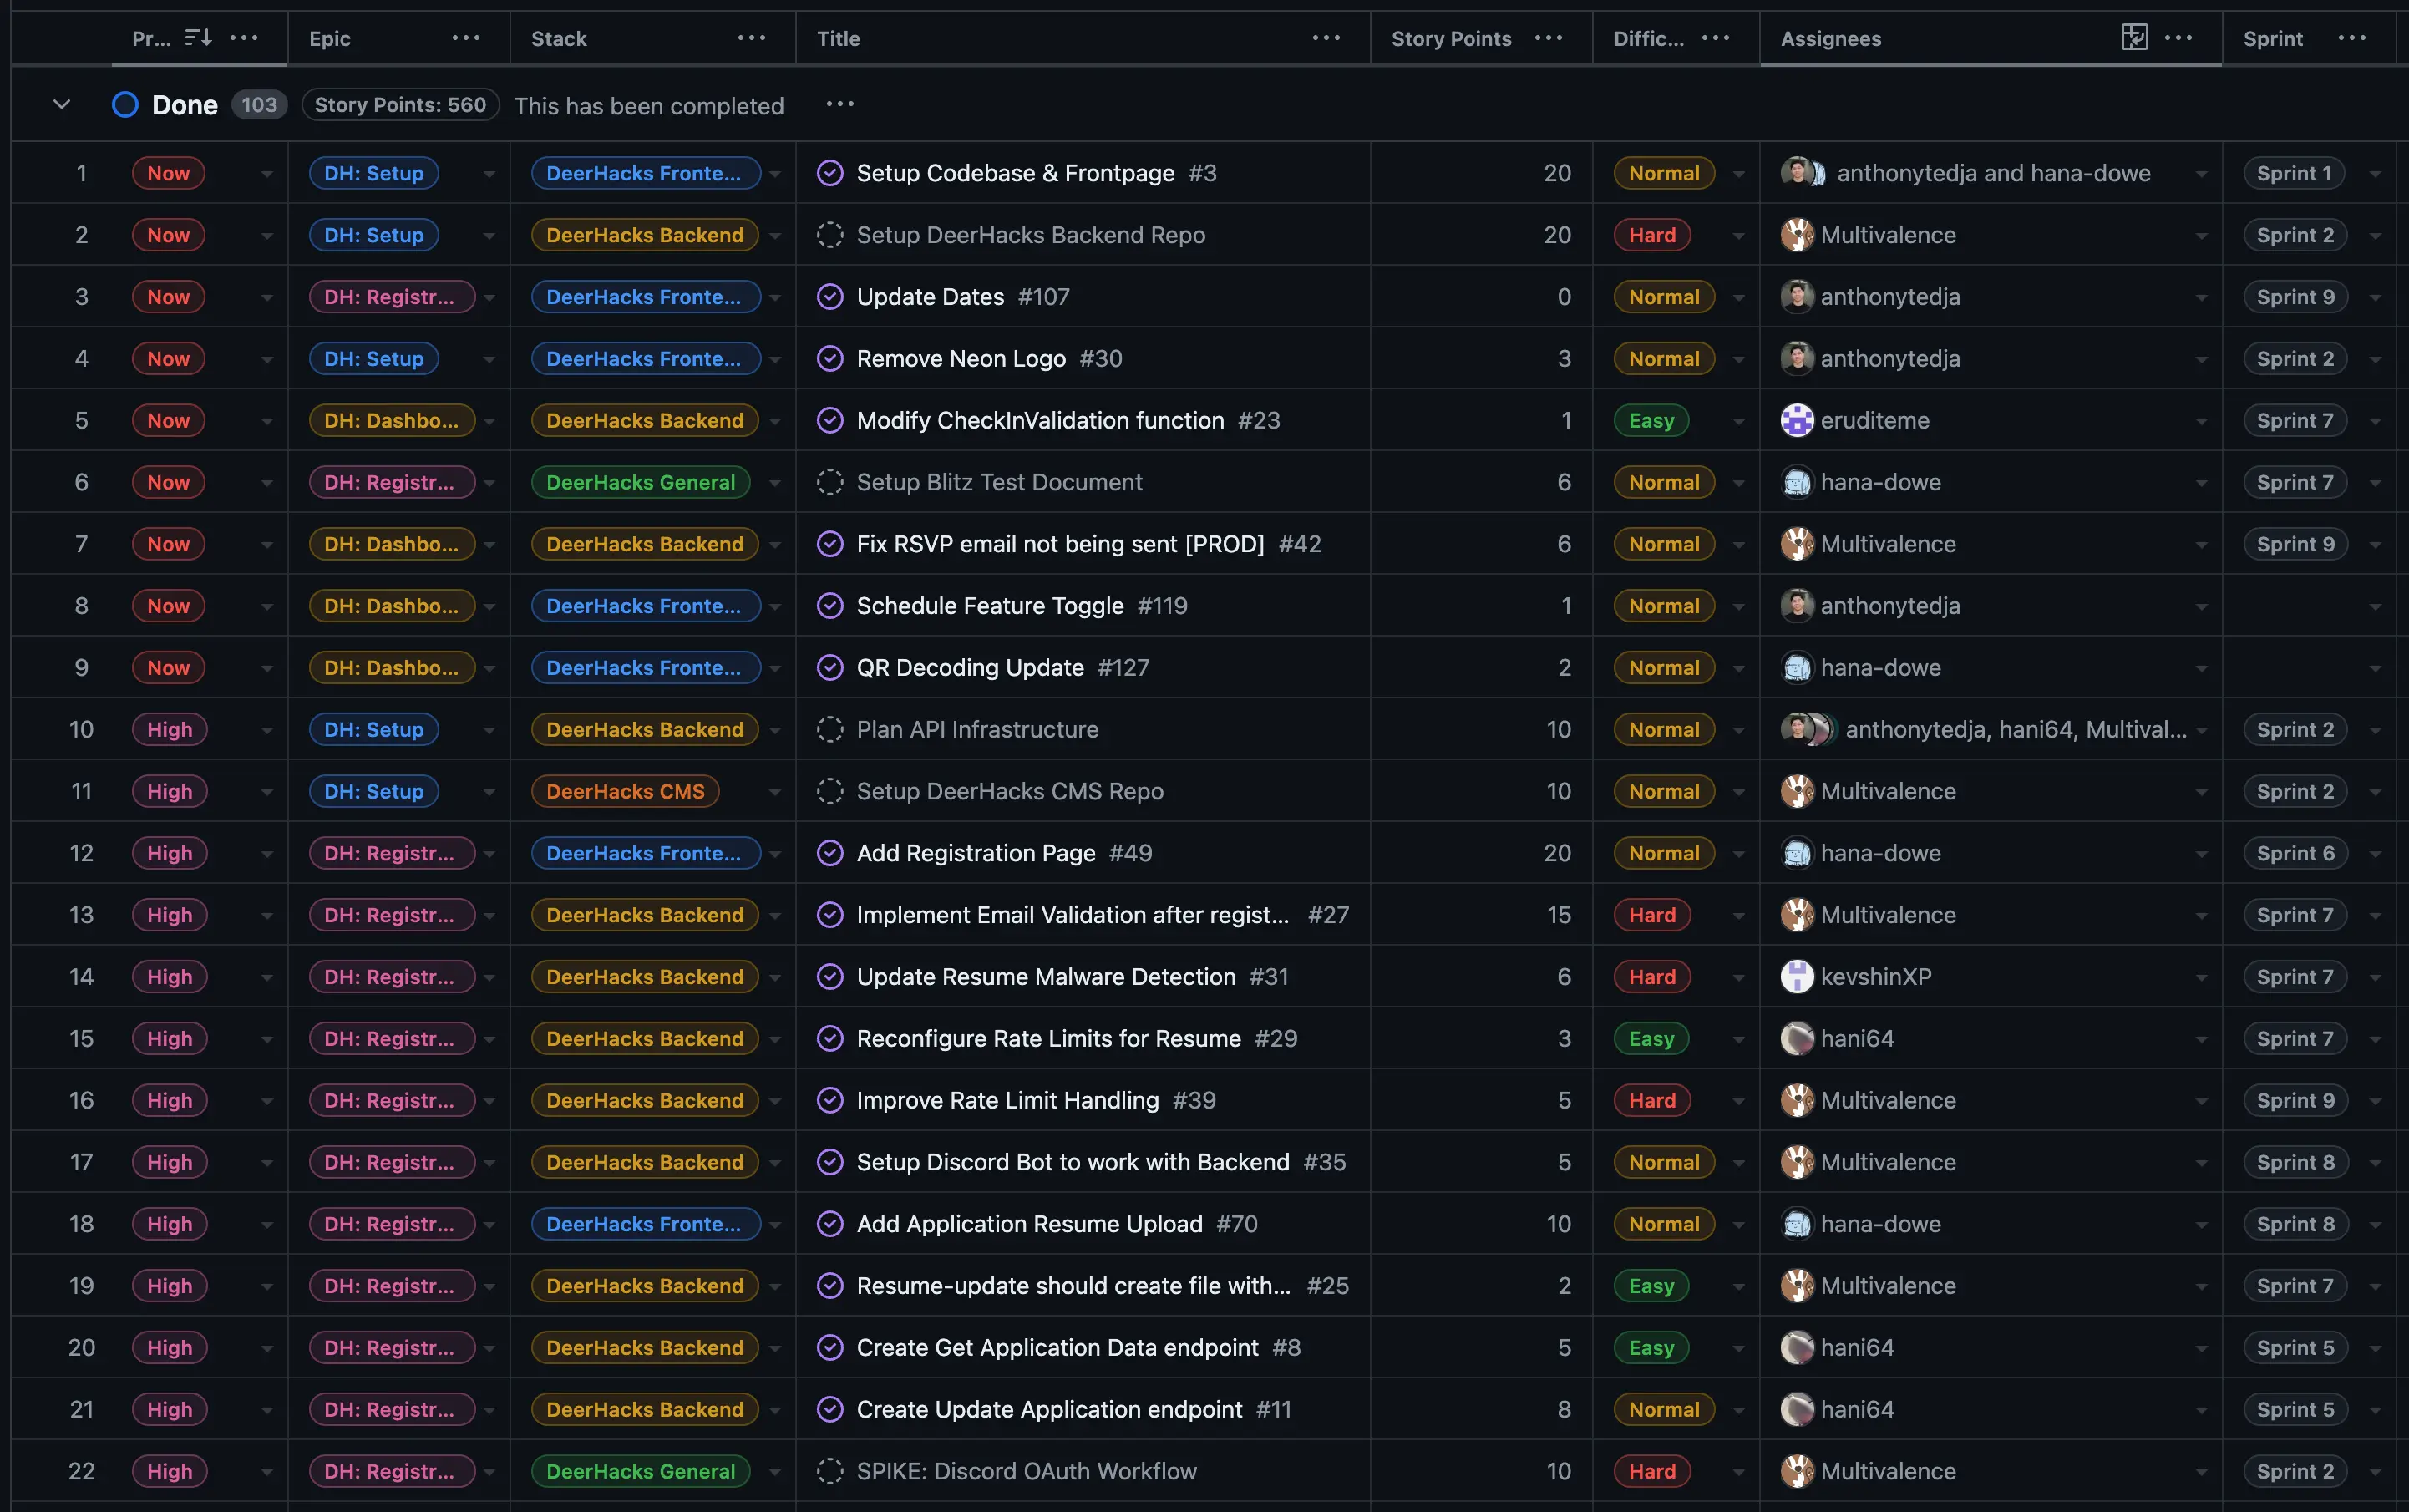
Task: Open Create Update Application endpoint issue #11
Action: pyautogui.click(x=1049, y=1409)
